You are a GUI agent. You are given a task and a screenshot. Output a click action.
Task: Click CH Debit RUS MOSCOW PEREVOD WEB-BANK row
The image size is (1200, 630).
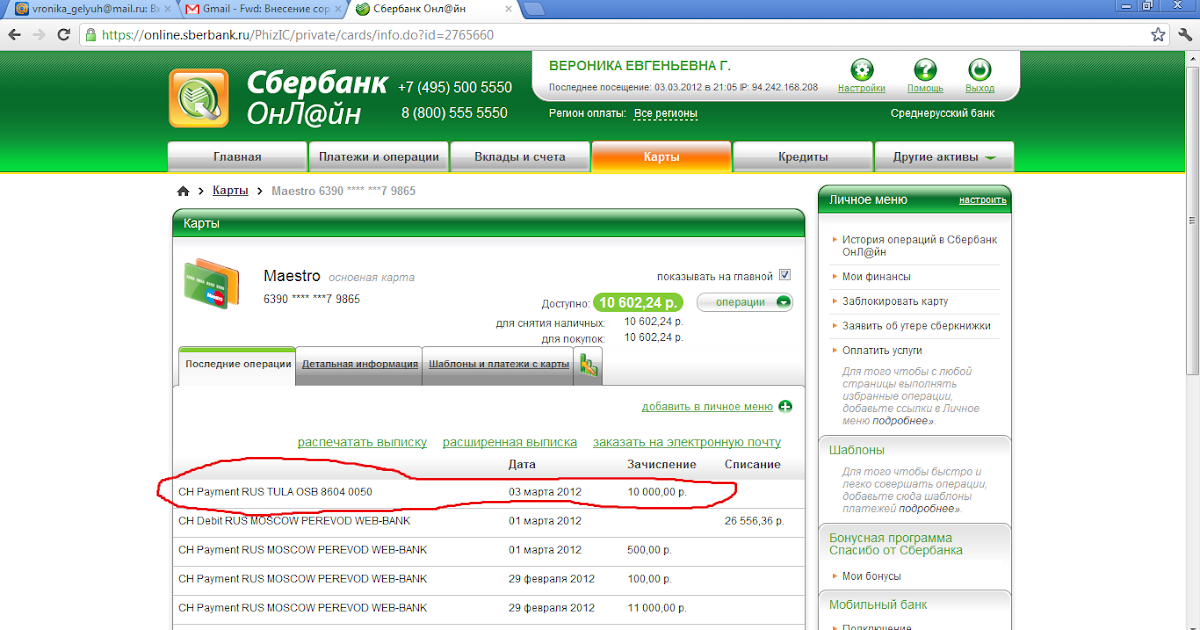click(x=489, y=521)
